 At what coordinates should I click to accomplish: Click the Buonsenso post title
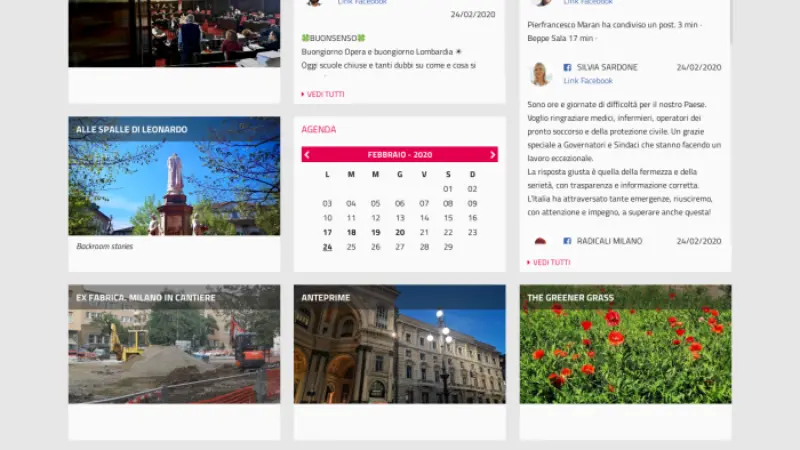click(x=333, y=38)
